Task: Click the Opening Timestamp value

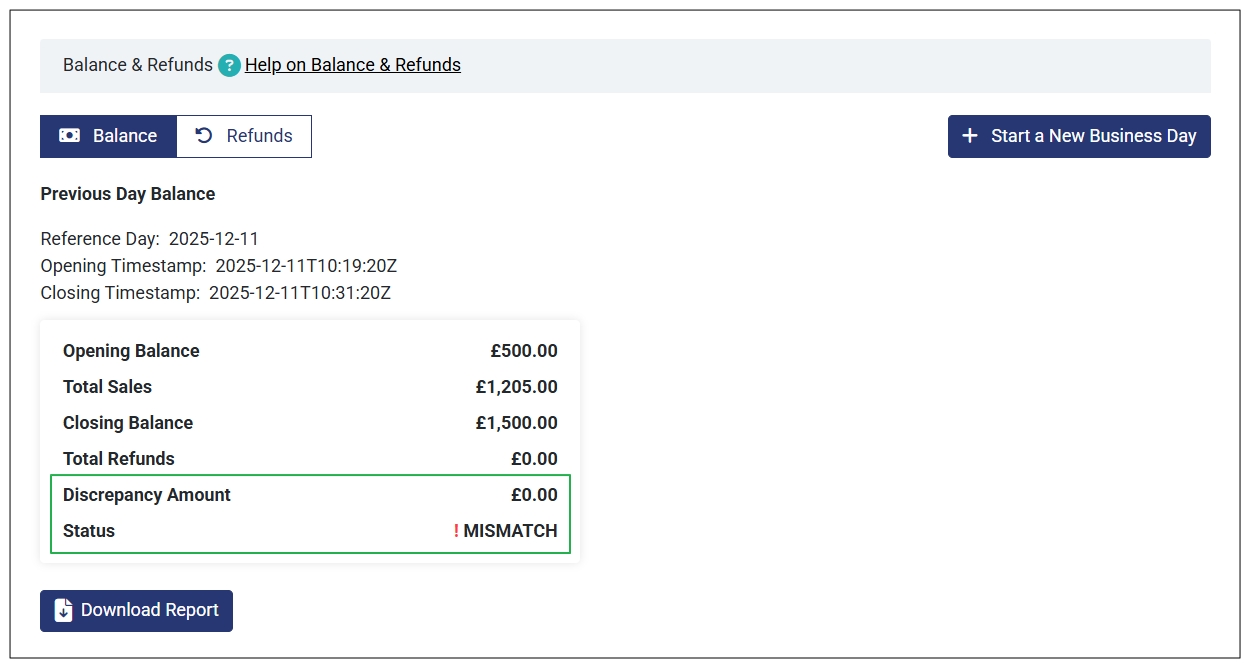Action: pyautogui.click(x=306, y=266)
